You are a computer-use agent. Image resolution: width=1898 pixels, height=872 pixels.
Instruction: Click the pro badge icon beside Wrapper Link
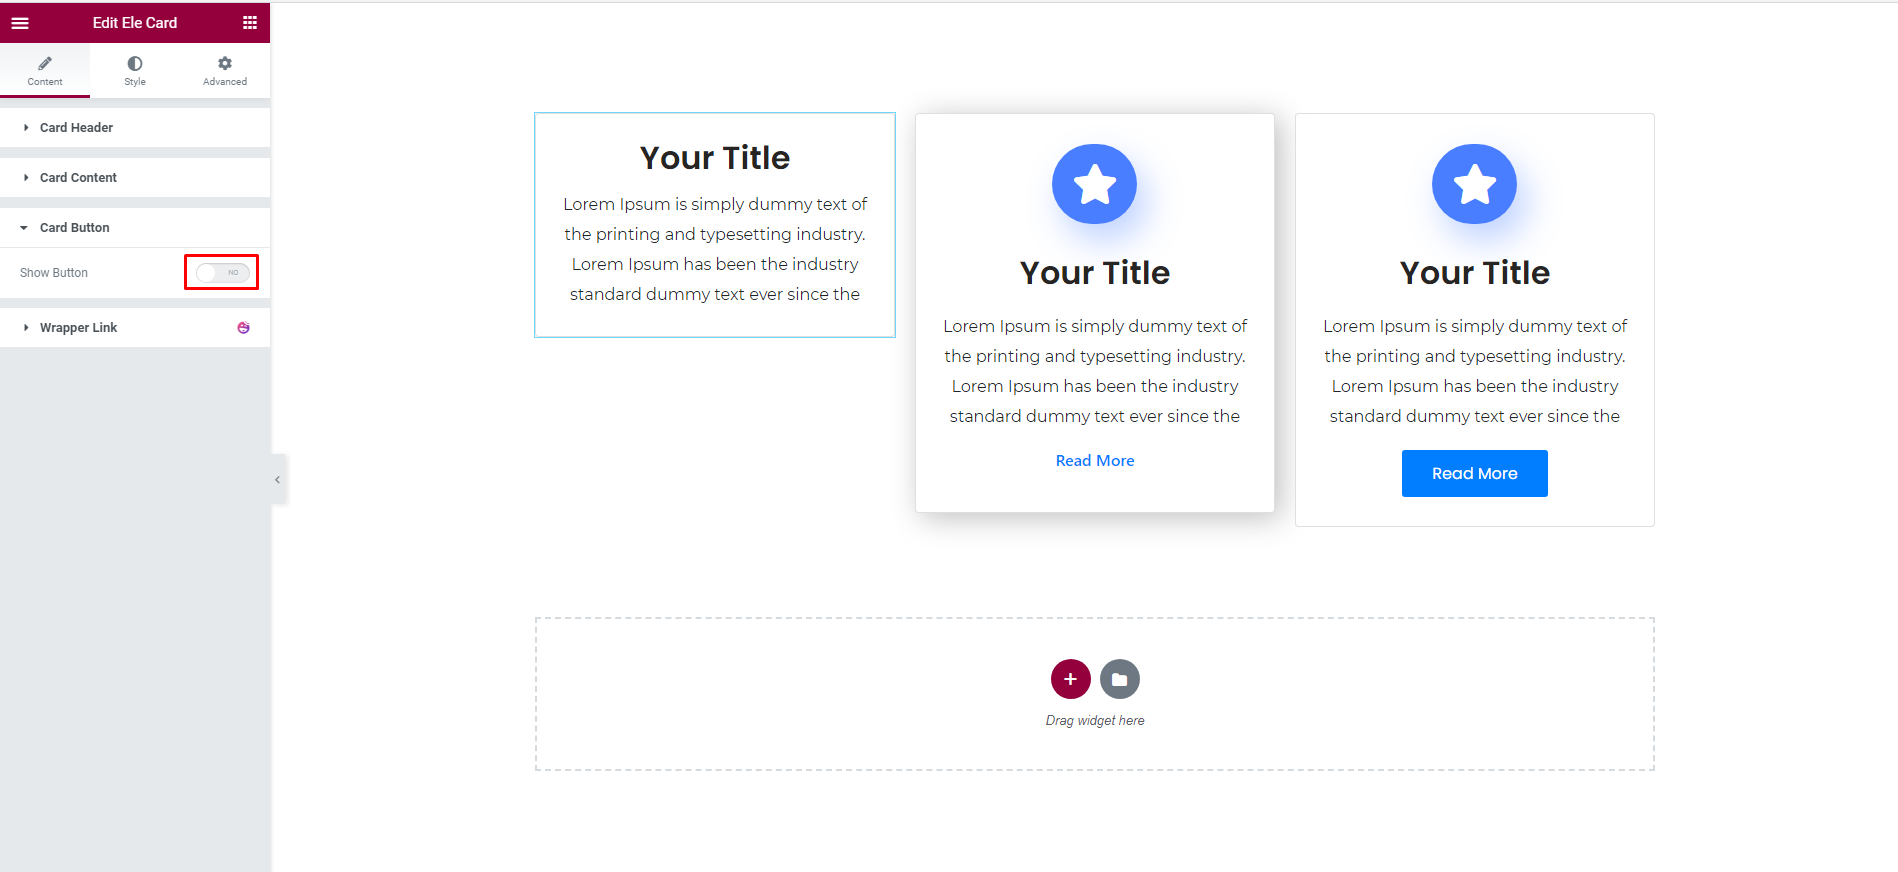point(243,328)
